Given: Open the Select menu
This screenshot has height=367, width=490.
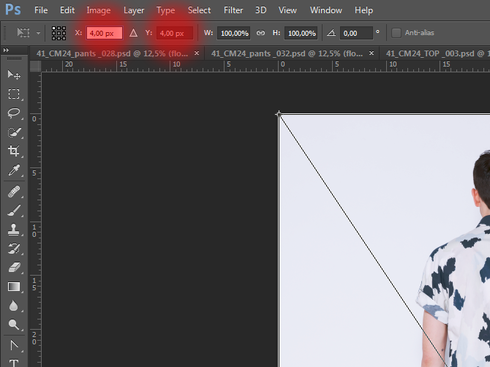Looking at the screenshot, I should pos(199,10).
